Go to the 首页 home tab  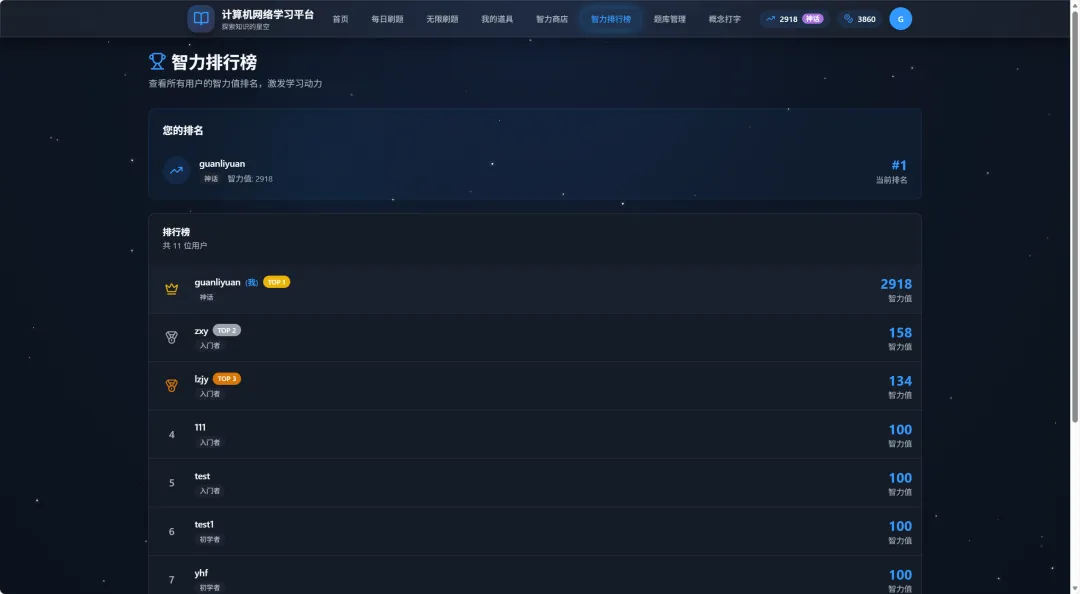point(340,19)
